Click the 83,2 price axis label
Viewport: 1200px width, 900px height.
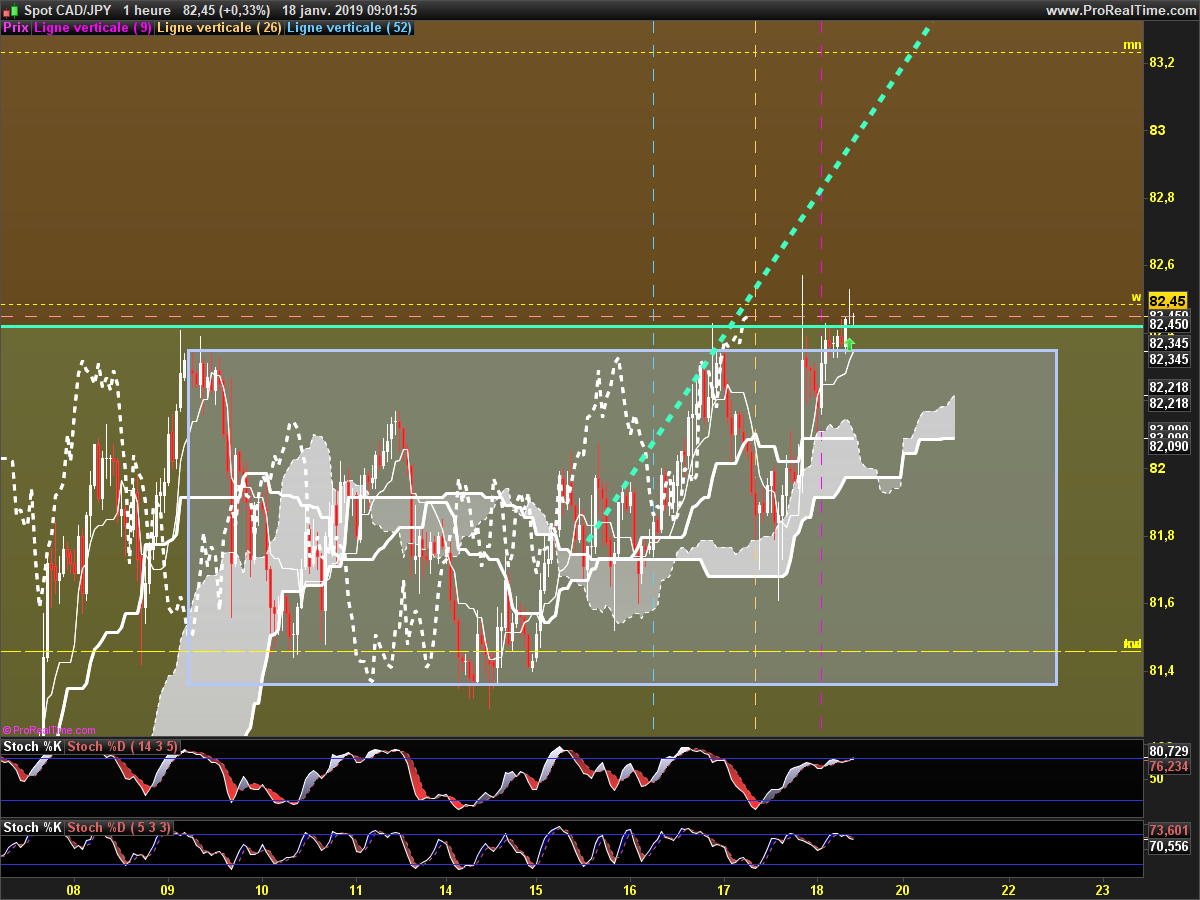(x=1162, y=62)
